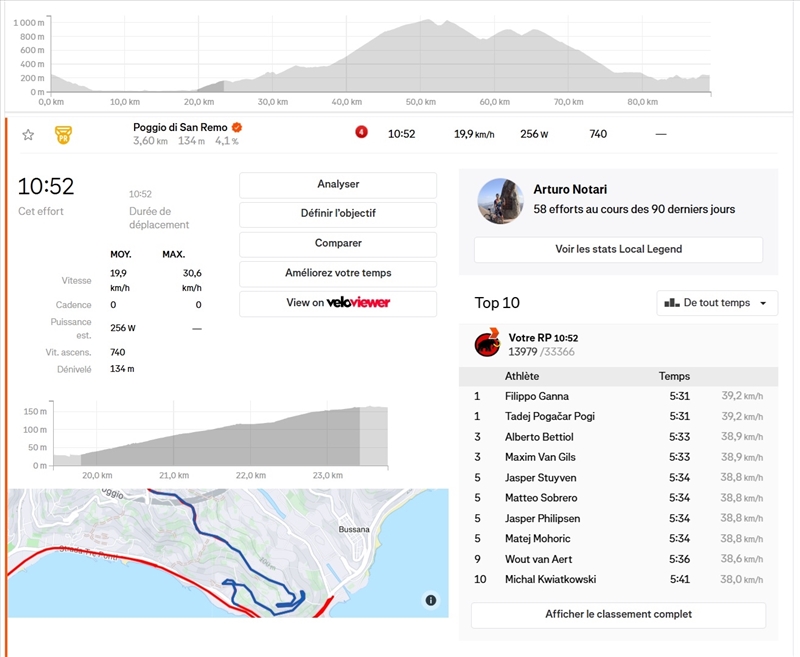Click the Analyser button
Screen dimensions: 800x657
(x=338, y=185)
